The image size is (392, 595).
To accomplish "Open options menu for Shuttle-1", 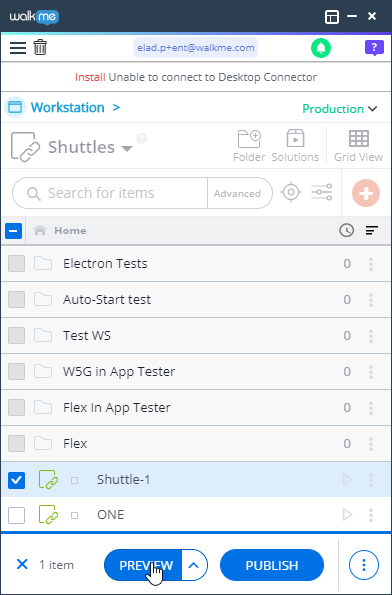I will tap(371, 480).
